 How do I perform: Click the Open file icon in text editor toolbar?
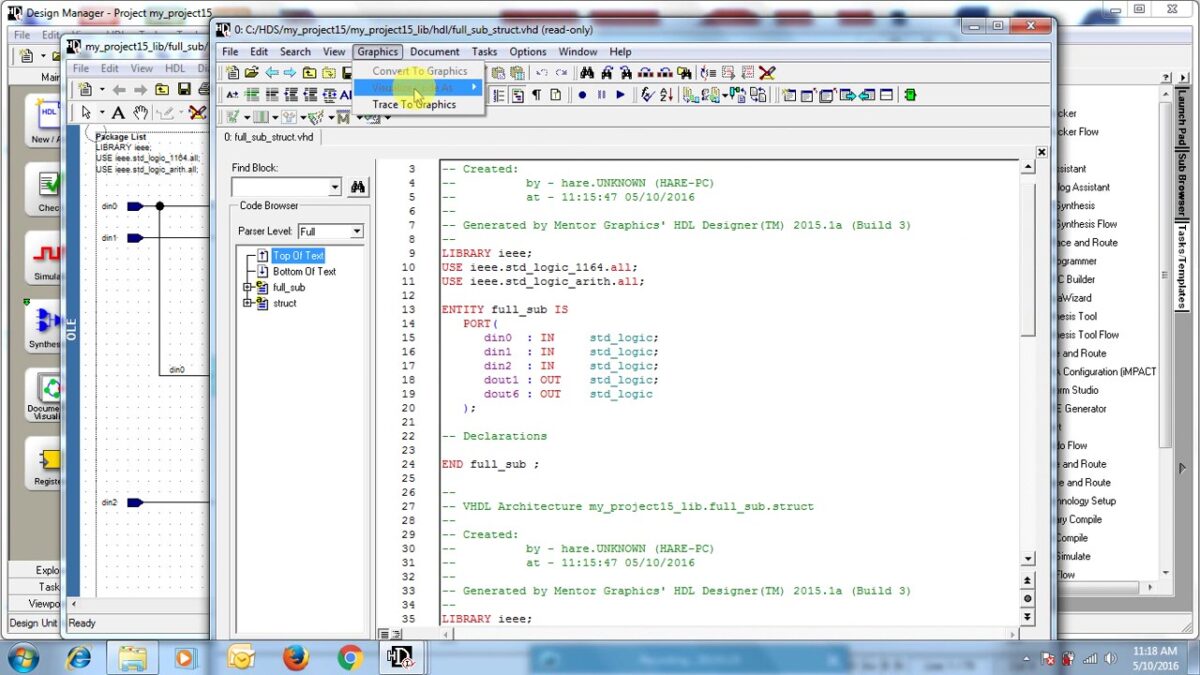click(252, 72)
